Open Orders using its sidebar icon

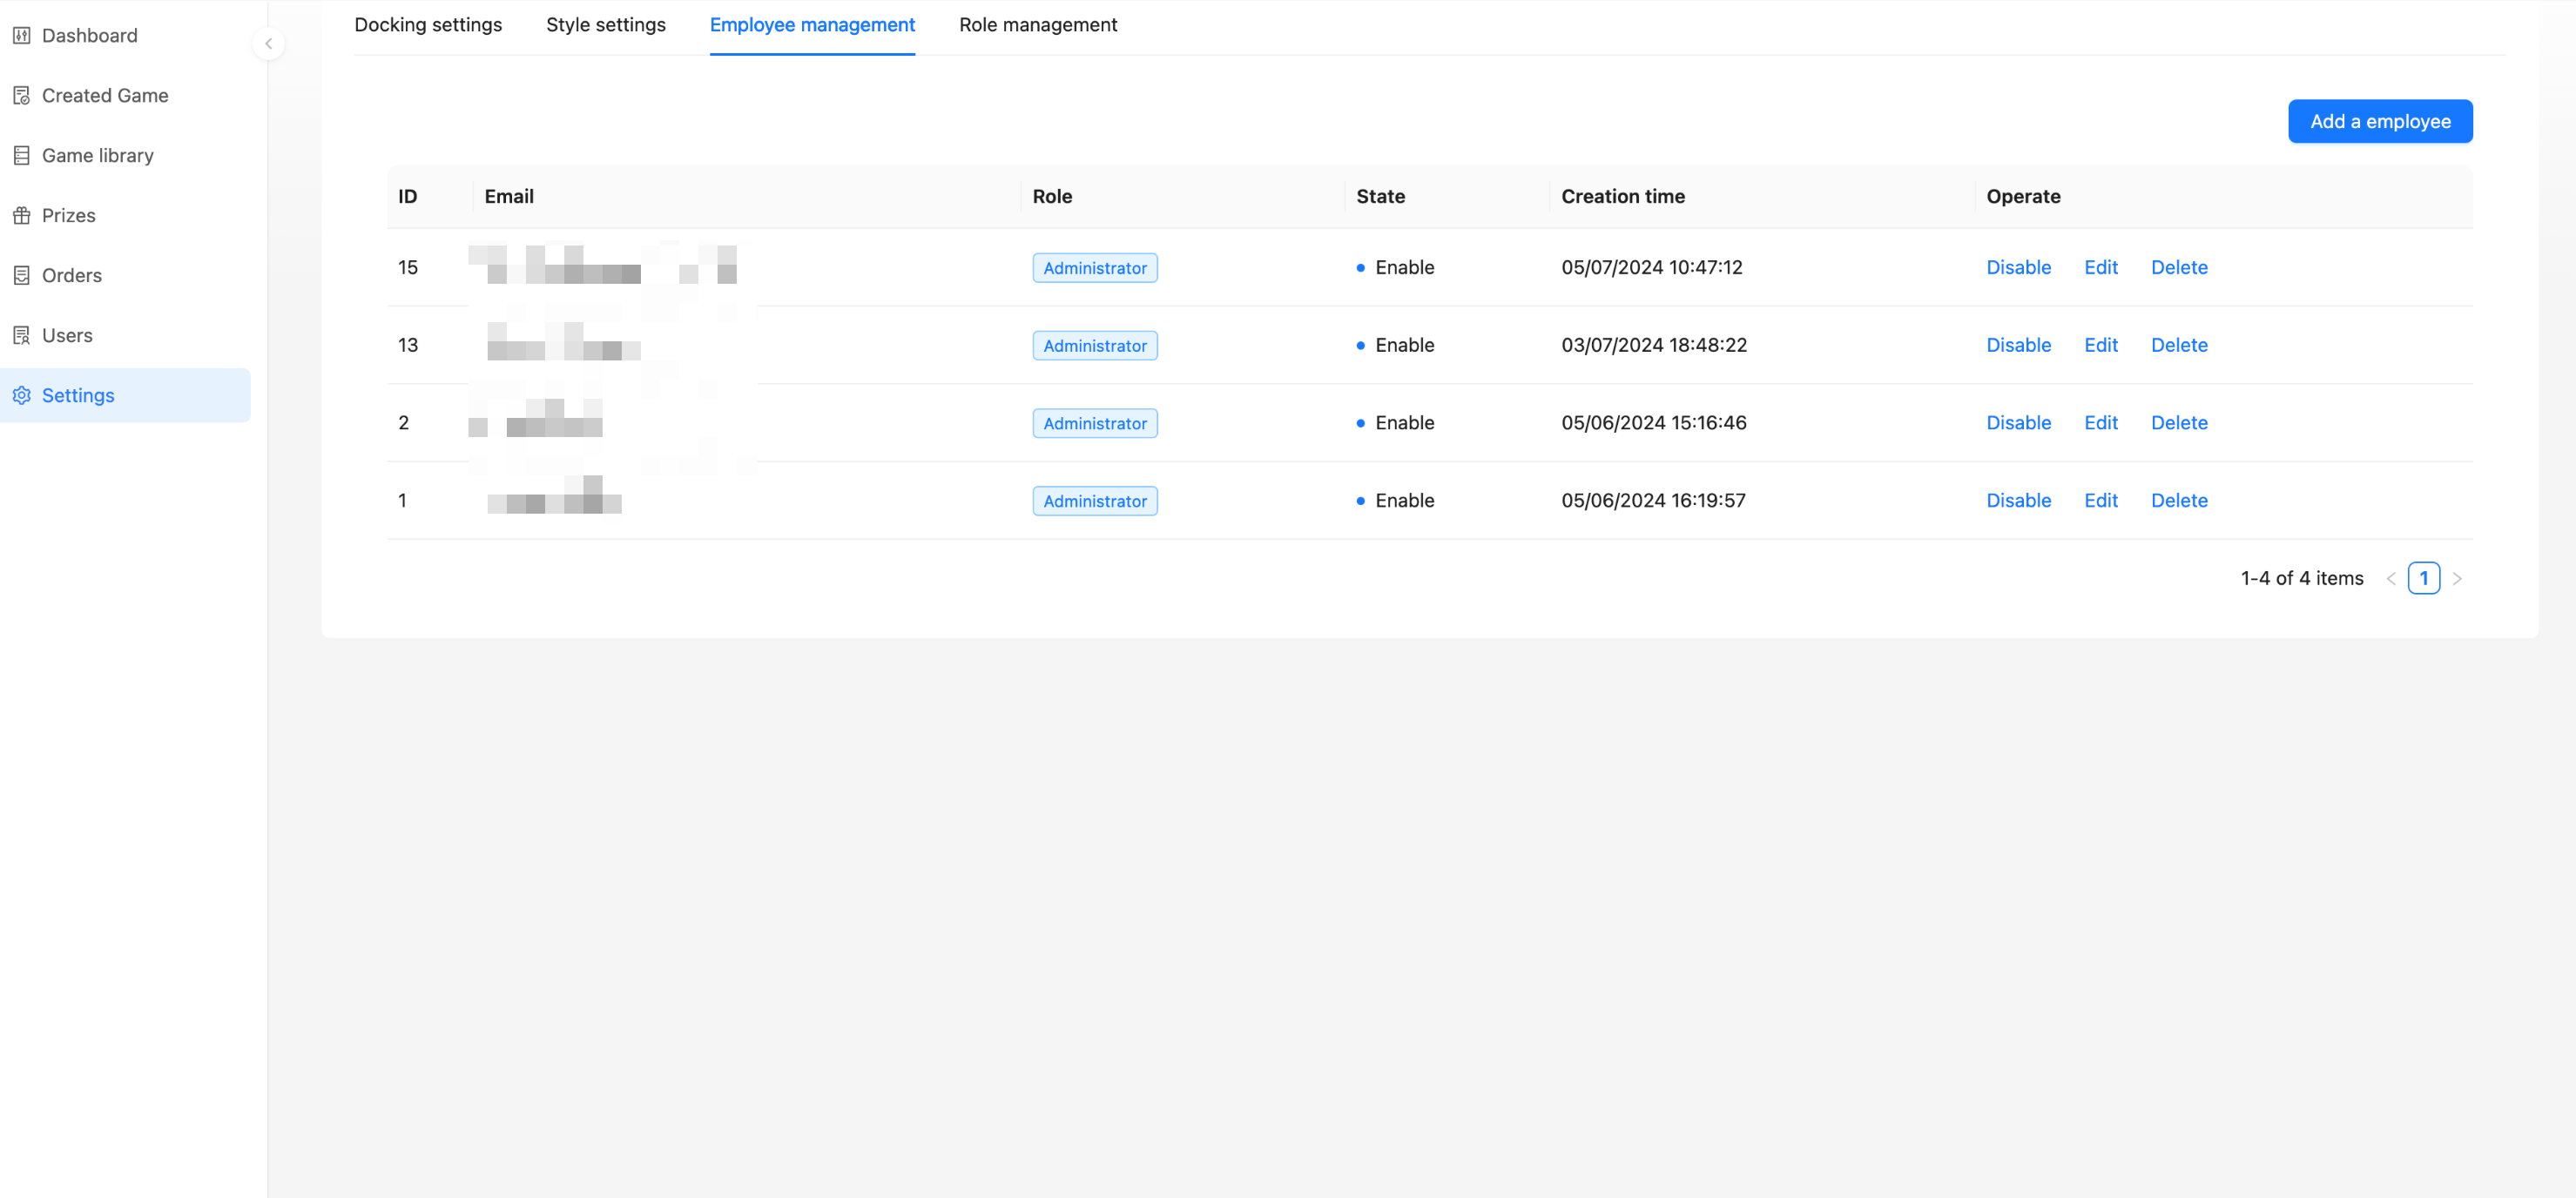(22, 275)
